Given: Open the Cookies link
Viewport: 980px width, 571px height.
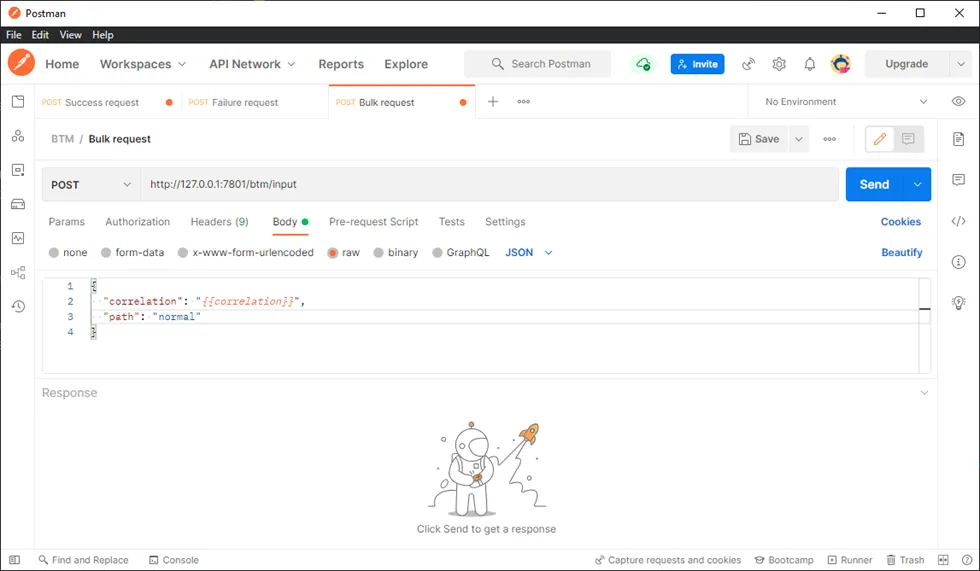Looking at the screenshot, I should point(901,222).
